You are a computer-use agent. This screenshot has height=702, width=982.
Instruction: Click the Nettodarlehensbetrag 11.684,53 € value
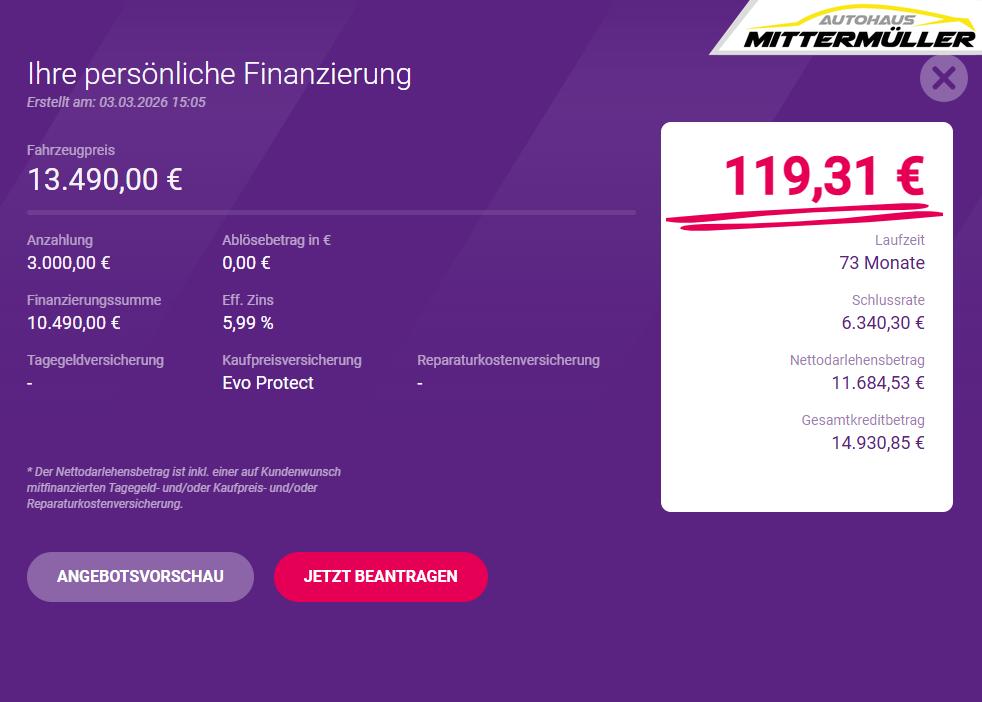coord(878,383)
